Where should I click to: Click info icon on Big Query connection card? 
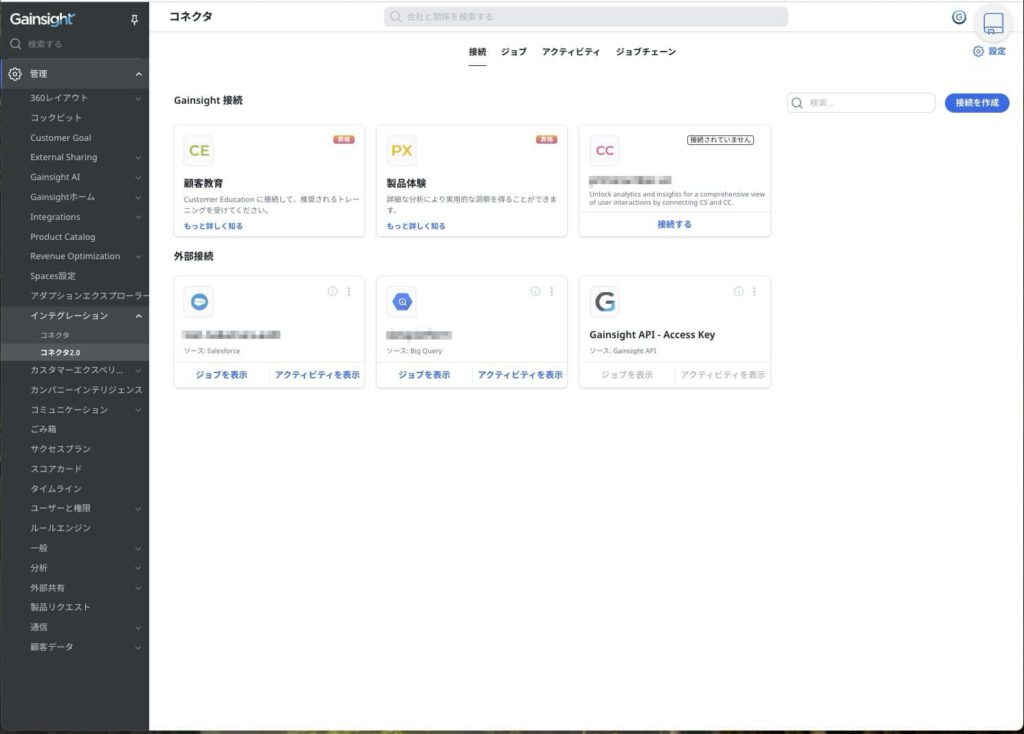pyautogui.click(x=535, y=292)
